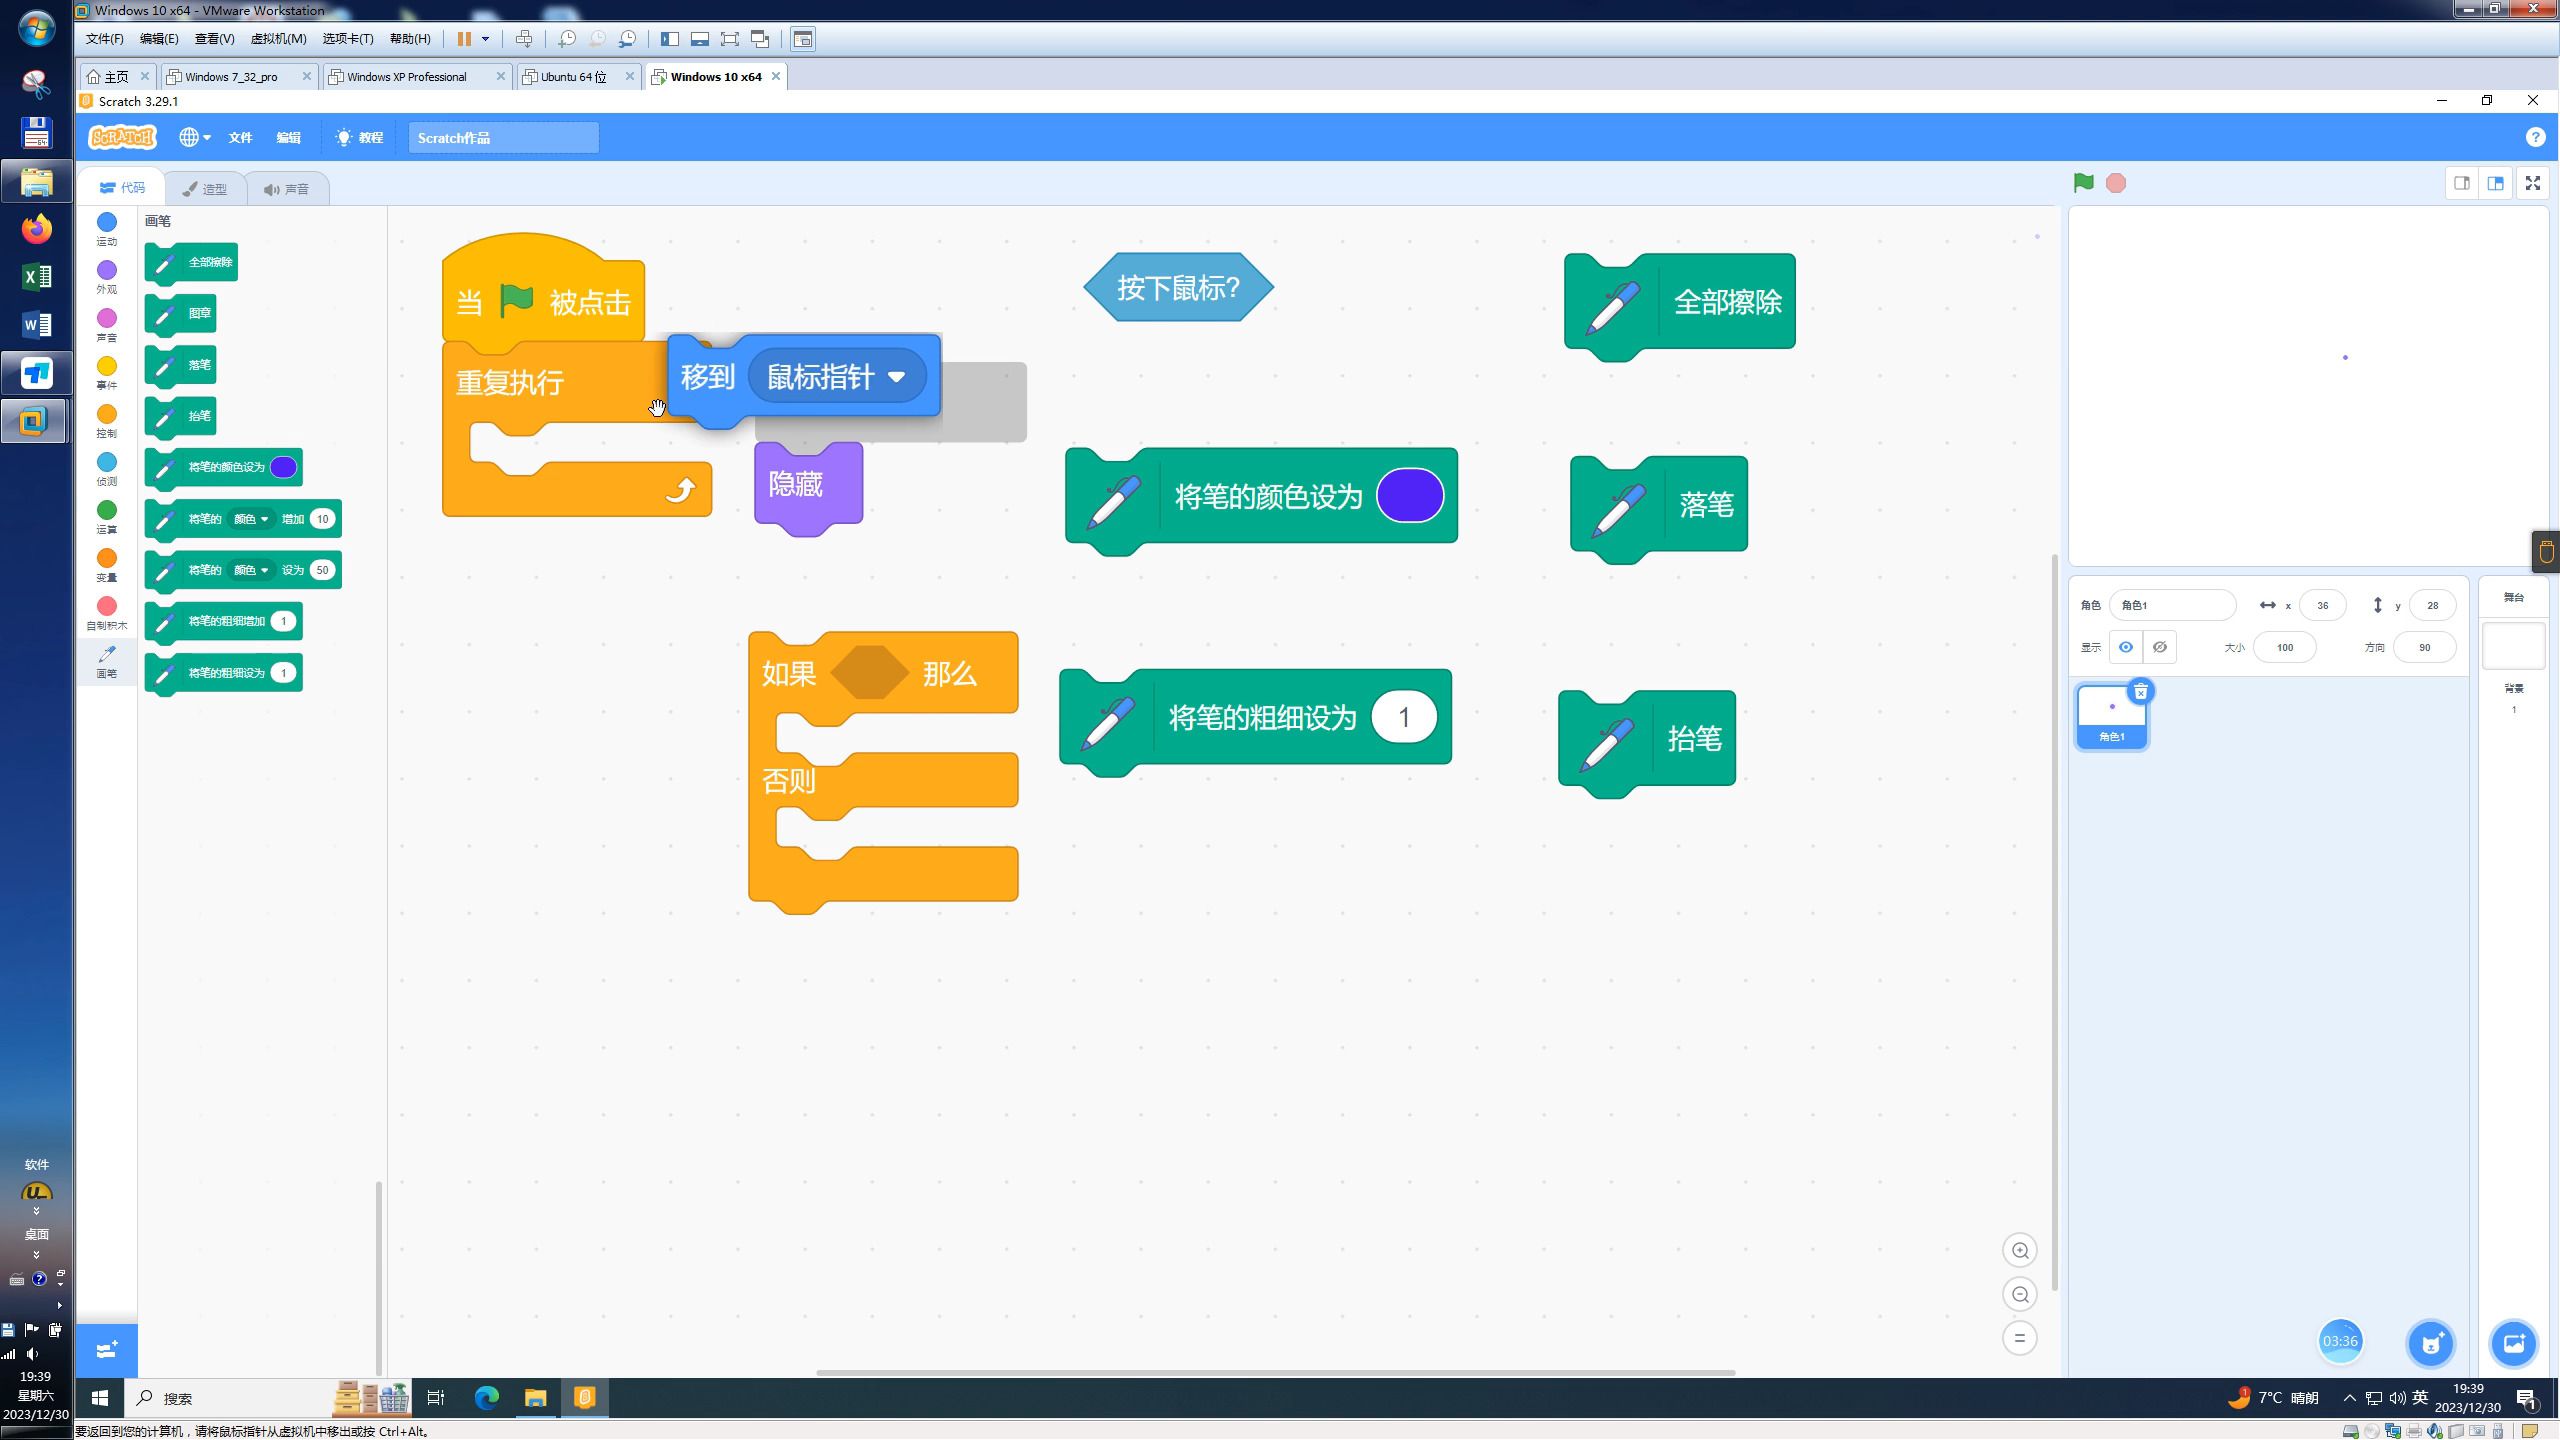Viewport: 2560px width, 1440px height.
Task: Zoom in the code workspace
Action: [2019, 1251]
